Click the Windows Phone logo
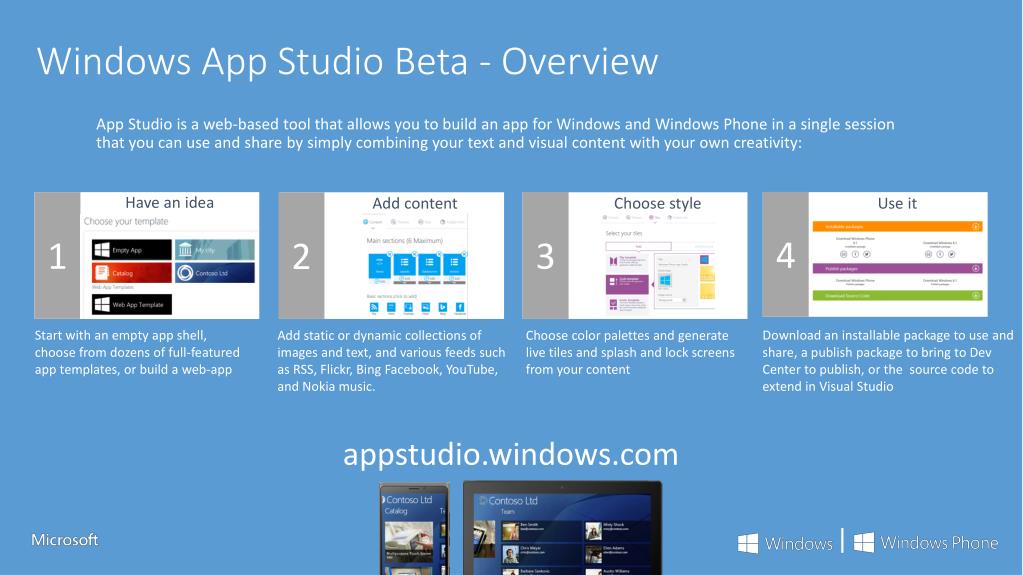The height and width of the screenshot is (575, 1023). click(x=926, y=542)
